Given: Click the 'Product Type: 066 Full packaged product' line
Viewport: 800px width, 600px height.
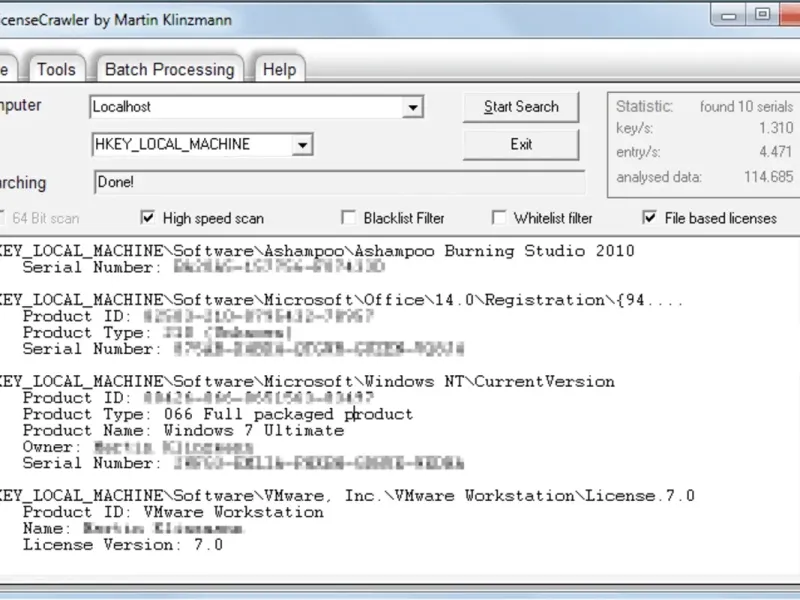Looking at the screenshot, I should [x=218, y=414].
